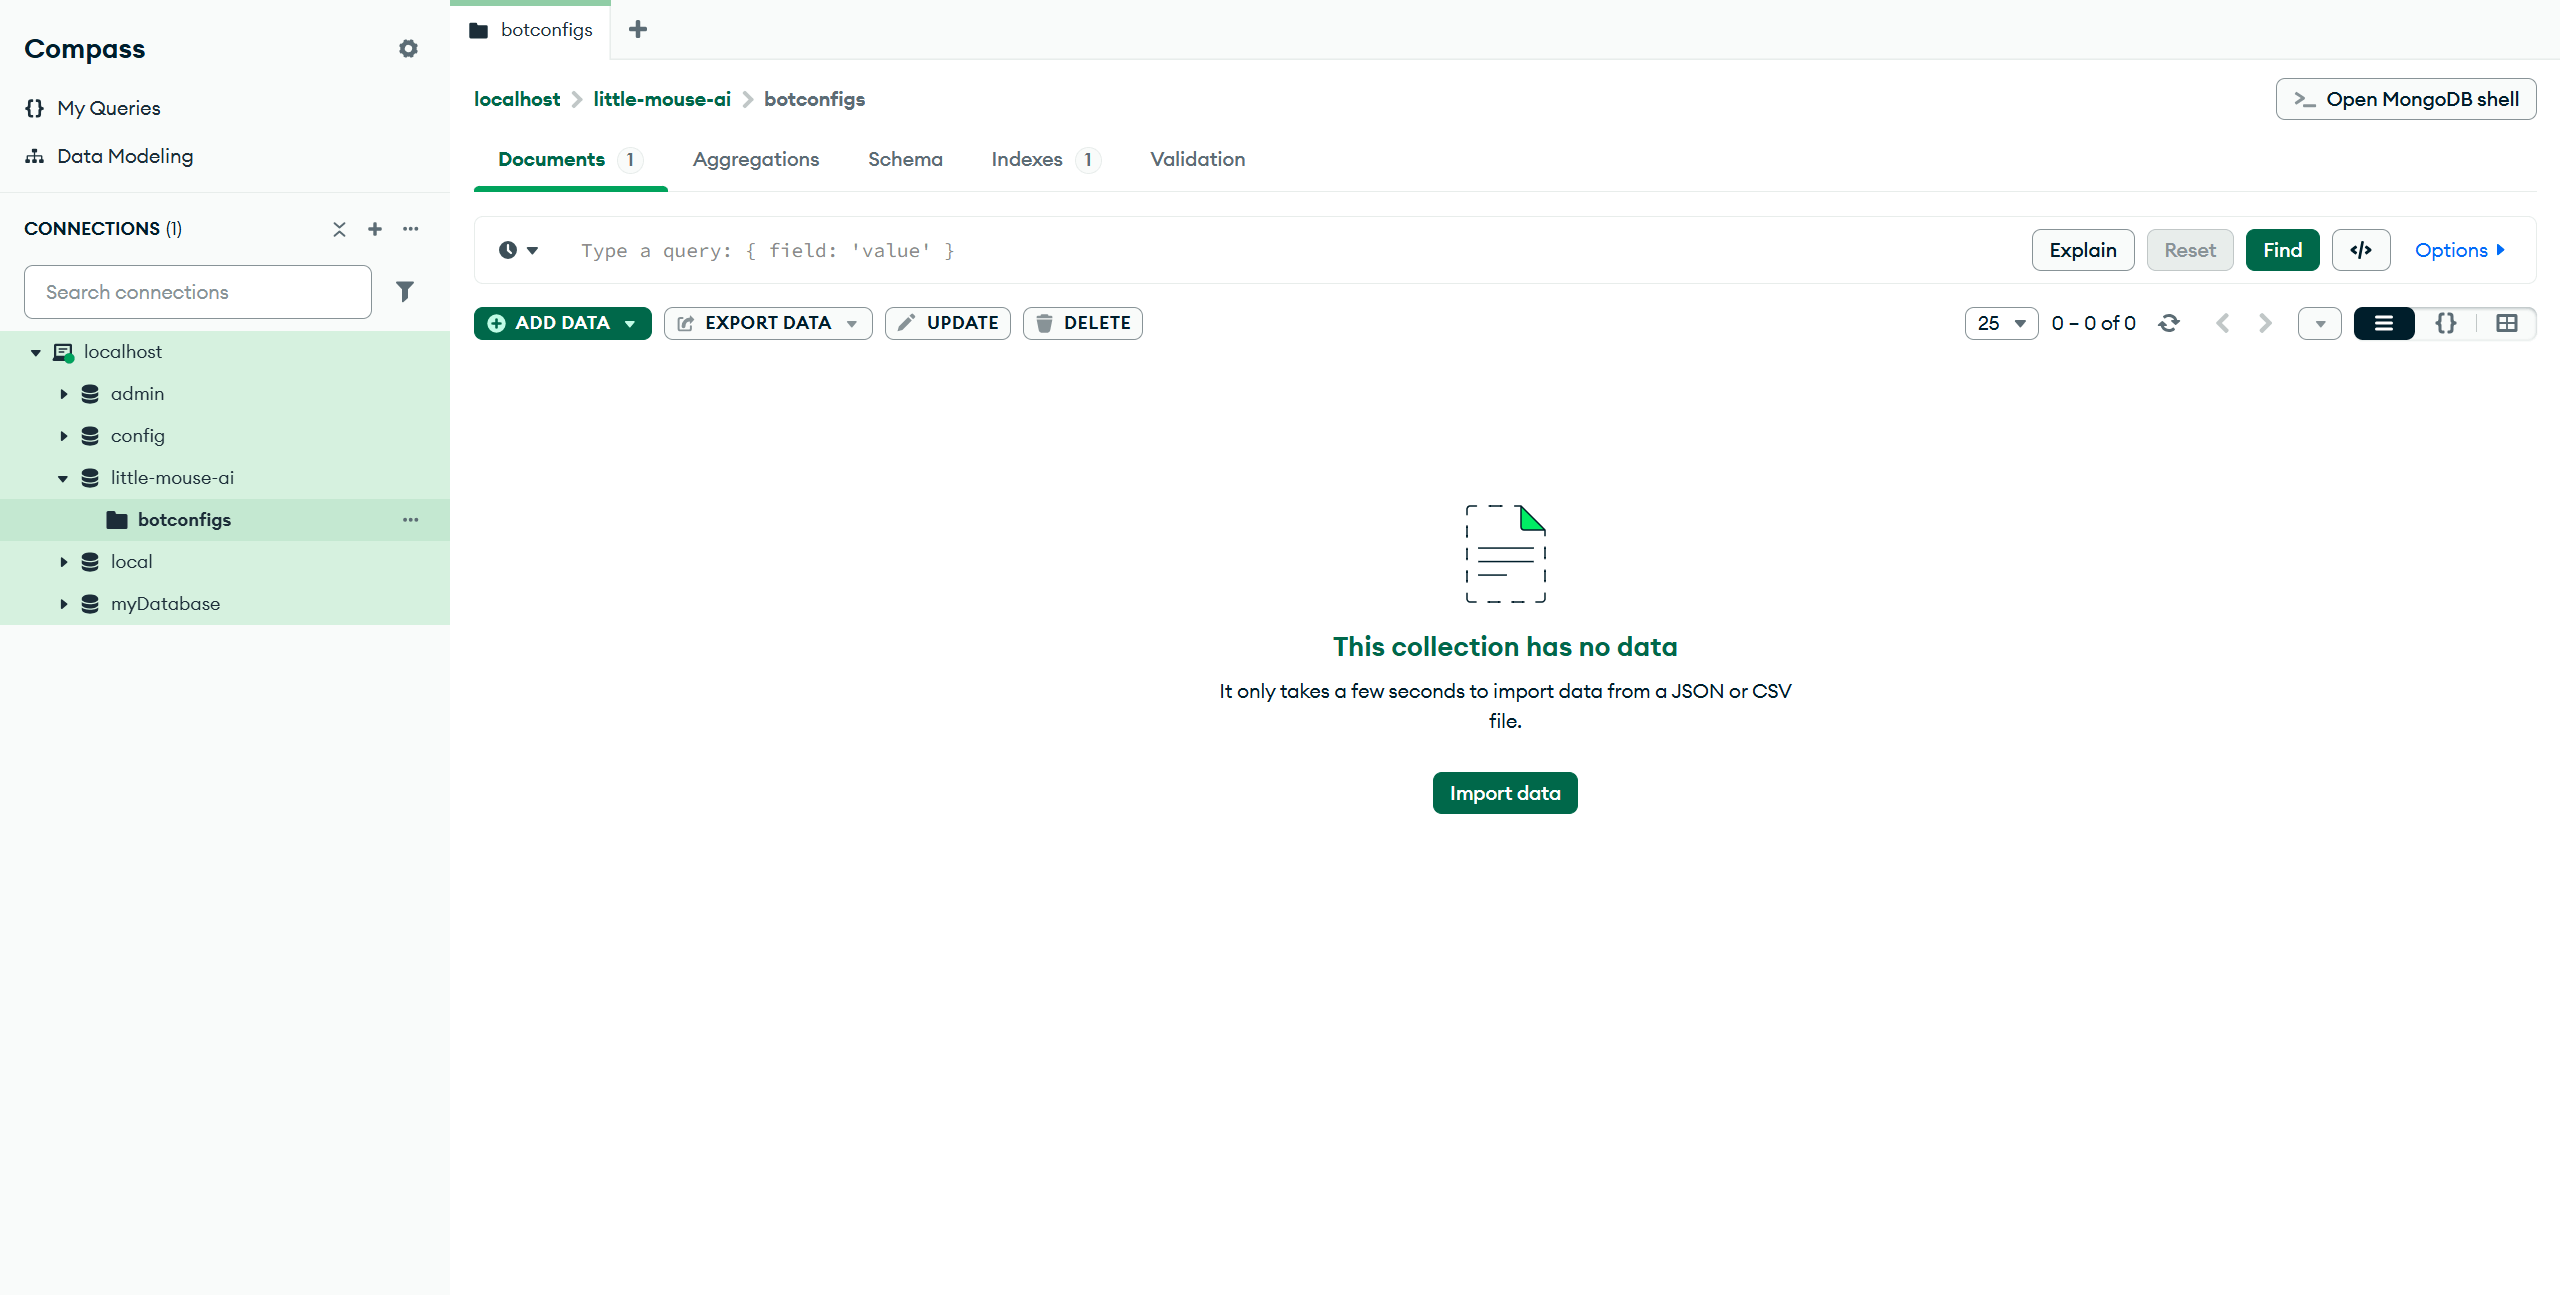The image size is (2560, 1295).
Task: Open query history clock dropdown
Action: tap(518, 251)
